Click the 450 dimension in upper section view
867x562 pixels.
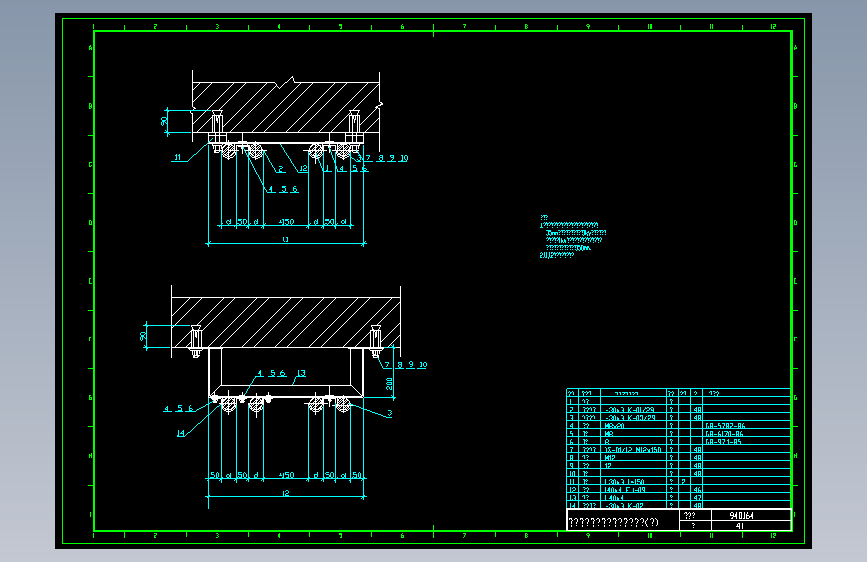286,222
